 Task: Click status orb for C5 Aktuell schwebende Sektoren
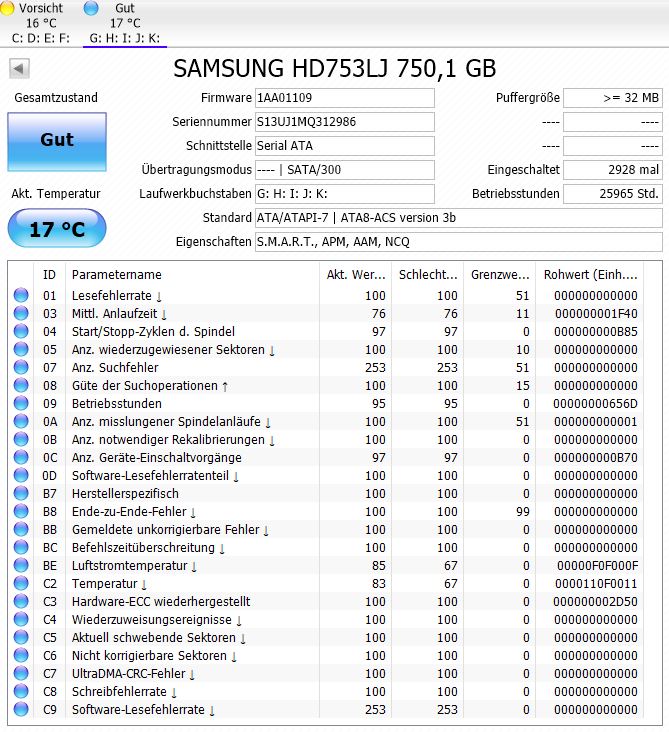coord(21,637)
